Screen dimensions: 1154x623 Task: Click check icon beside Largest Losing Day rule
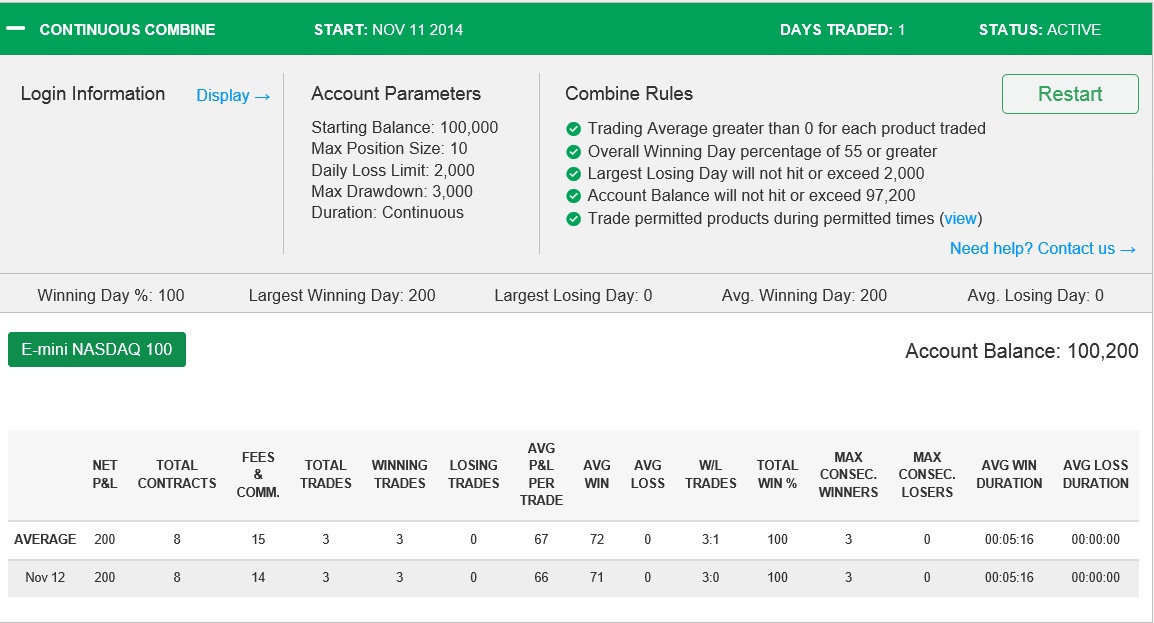(x=573, y=174)
